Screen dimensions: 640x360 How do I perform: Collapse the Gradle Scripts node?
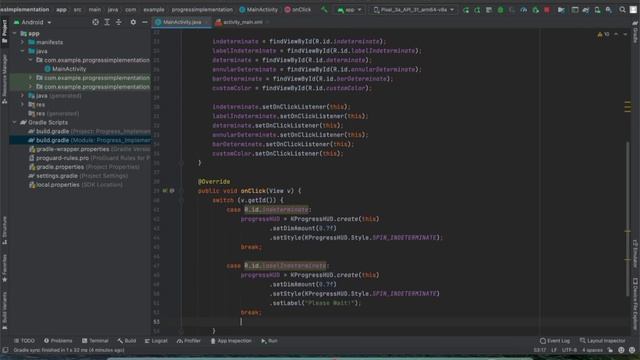pos(15,122)
